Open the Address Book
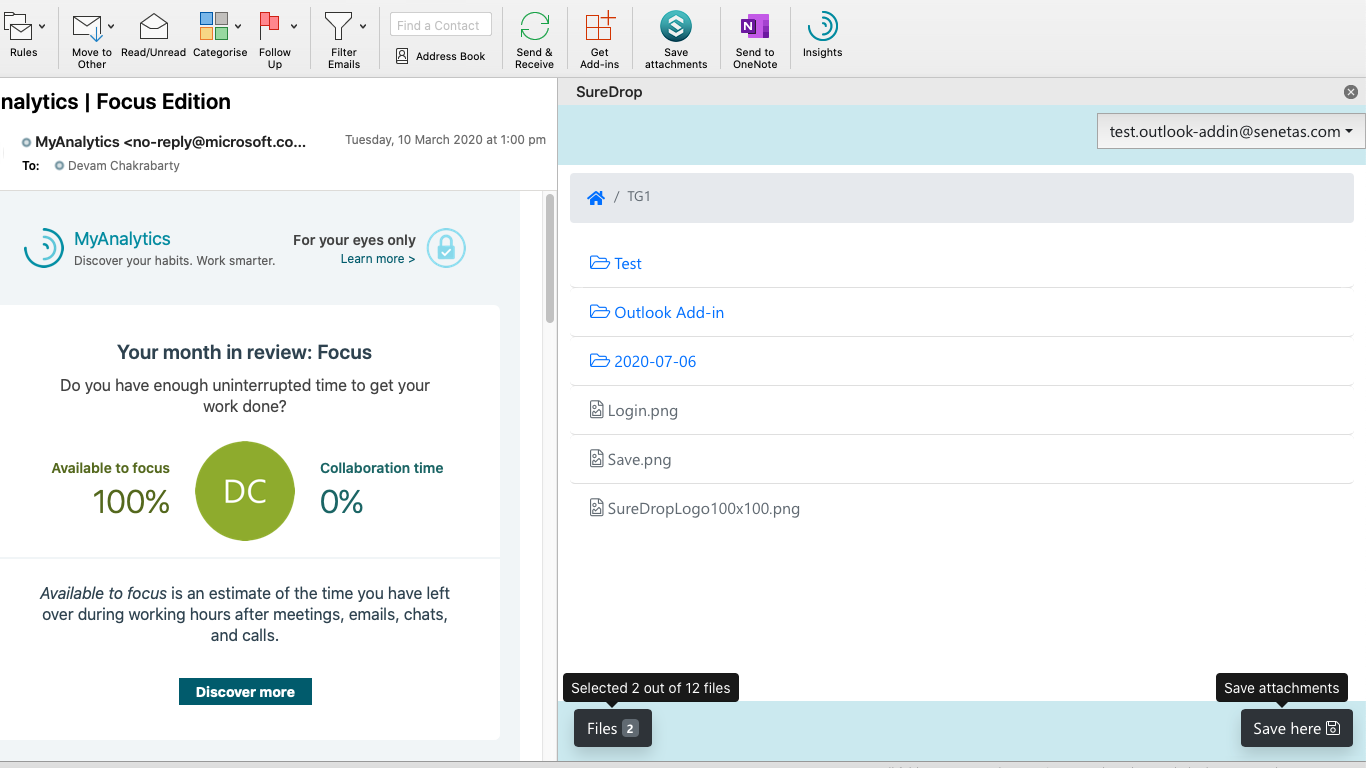The image size is (1366, 768). click(x=441, y=56)
